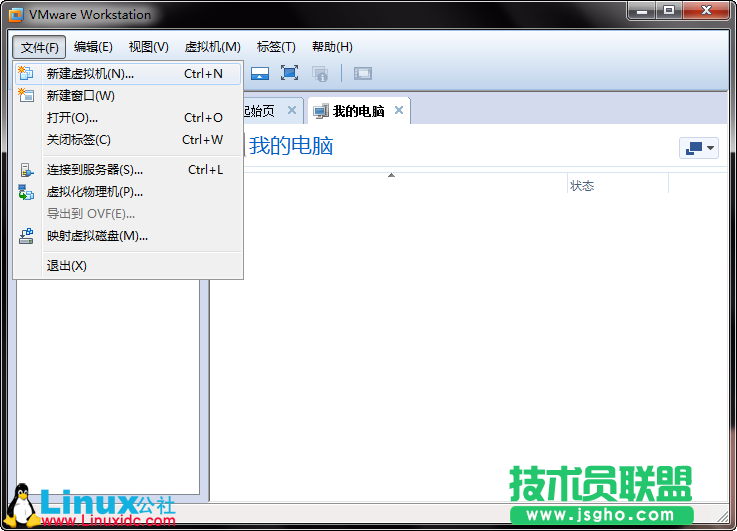Click the map virtual disk icon
The image size is (737, 531).
click(26, 236)
